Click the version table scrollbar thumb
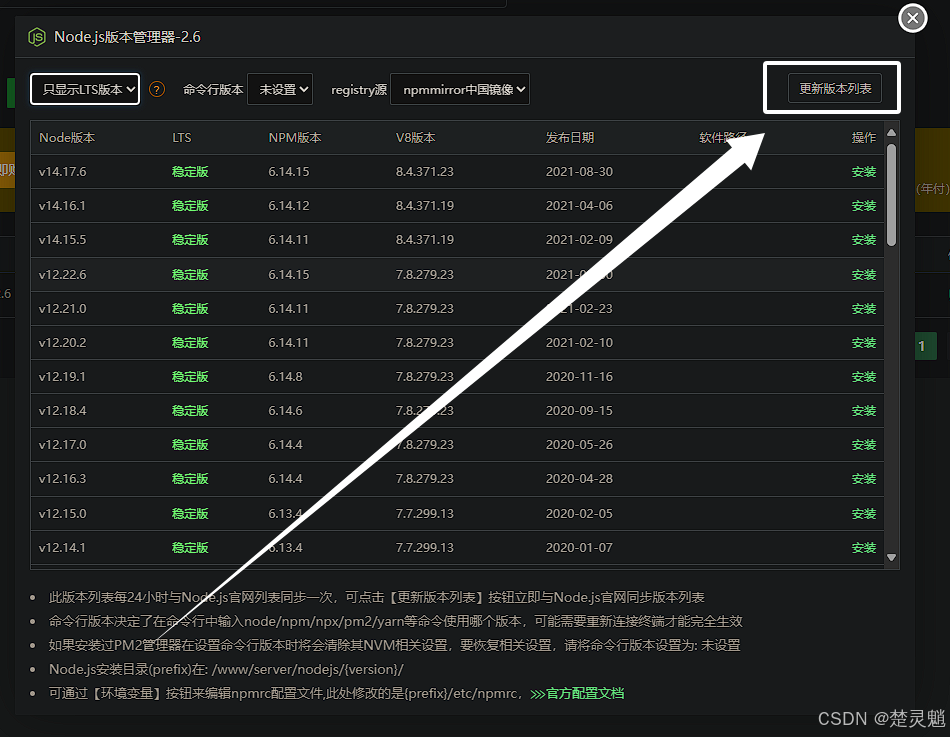Image resolution: width=950 pixels, height=737 pixels. [891, 195]
